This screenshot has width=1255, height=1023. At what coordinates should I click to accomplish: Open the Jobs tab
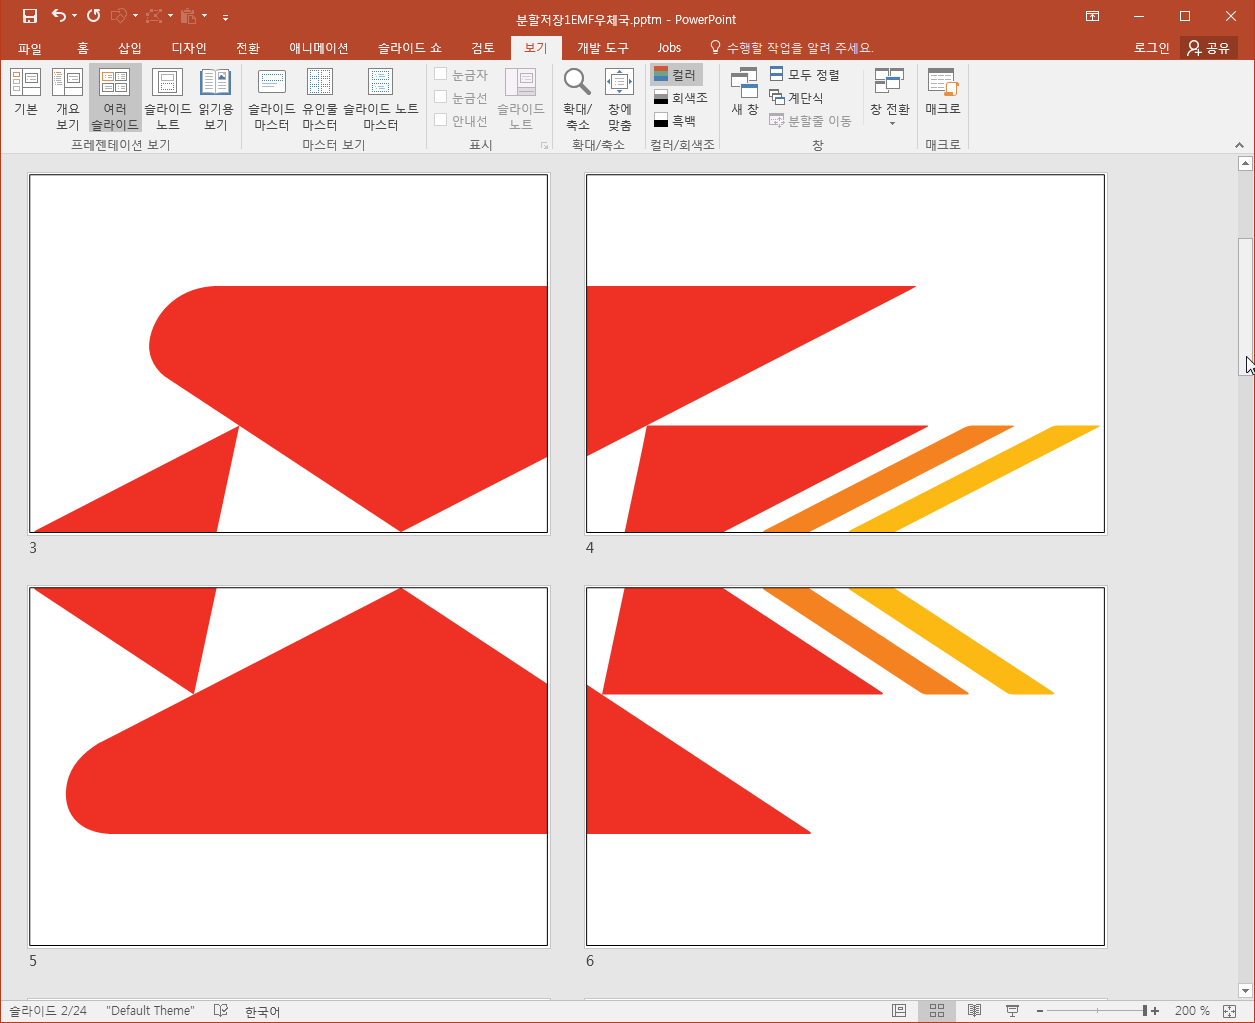(669, 48)
